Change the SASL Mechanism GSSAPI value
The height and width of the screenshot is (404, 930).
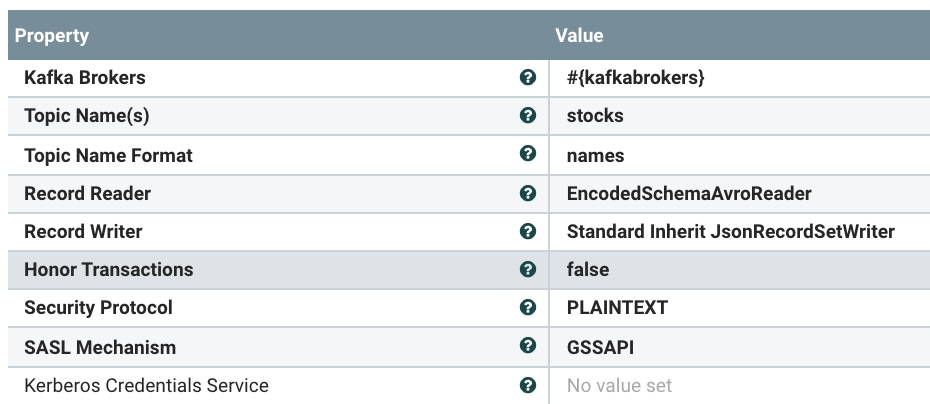click(x=600, y=347)
